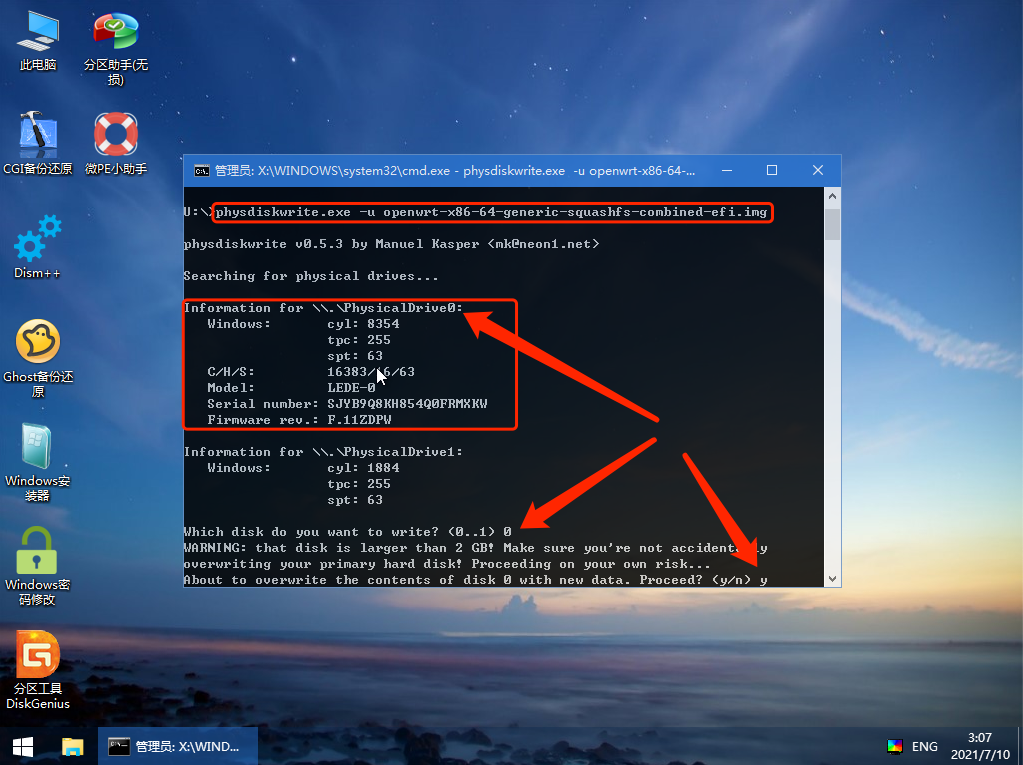Select the Windows安装器 desktop icon
1023x765 pixels.
38,462
